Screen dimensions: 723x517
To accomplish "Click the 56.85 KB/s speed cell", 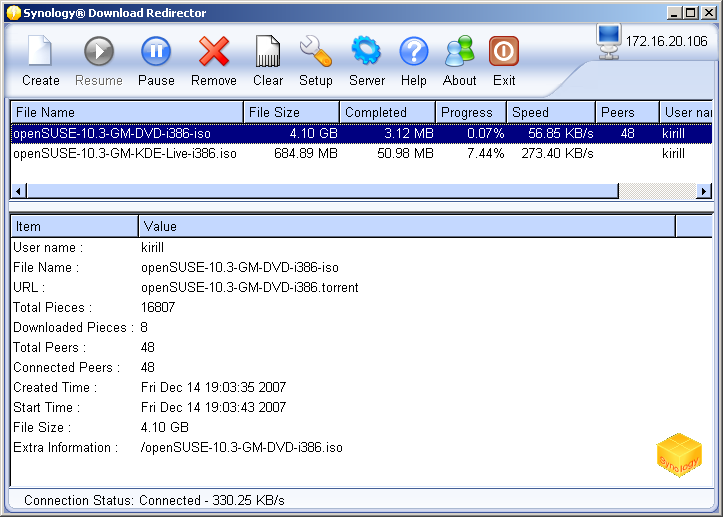I will tap(561, 134).
